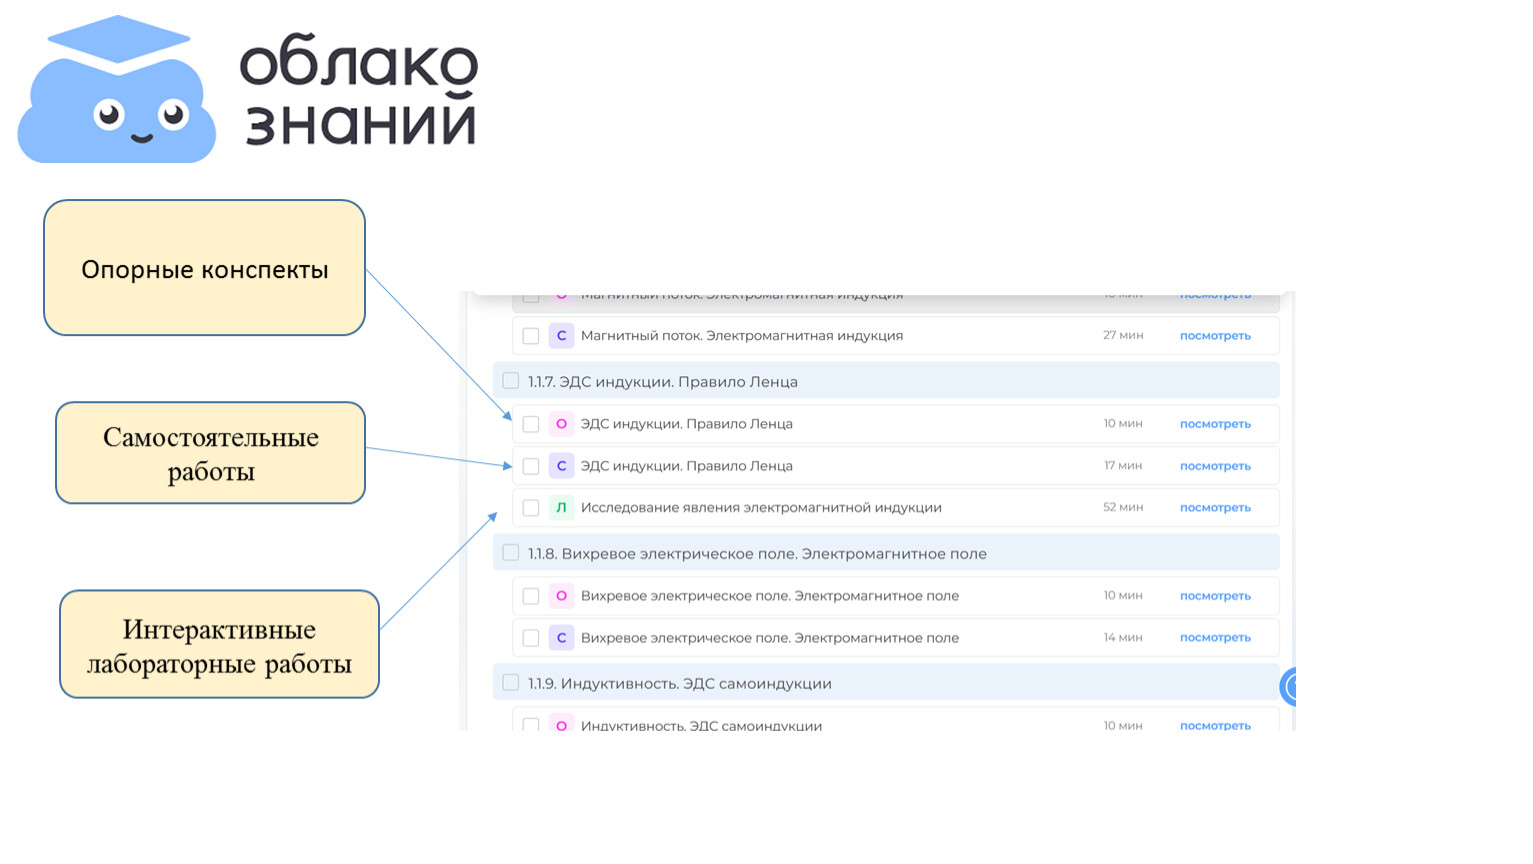
Task: Open the Вихревое электрическое поле 10 мин row title
Action: click(x=769, y=596)
